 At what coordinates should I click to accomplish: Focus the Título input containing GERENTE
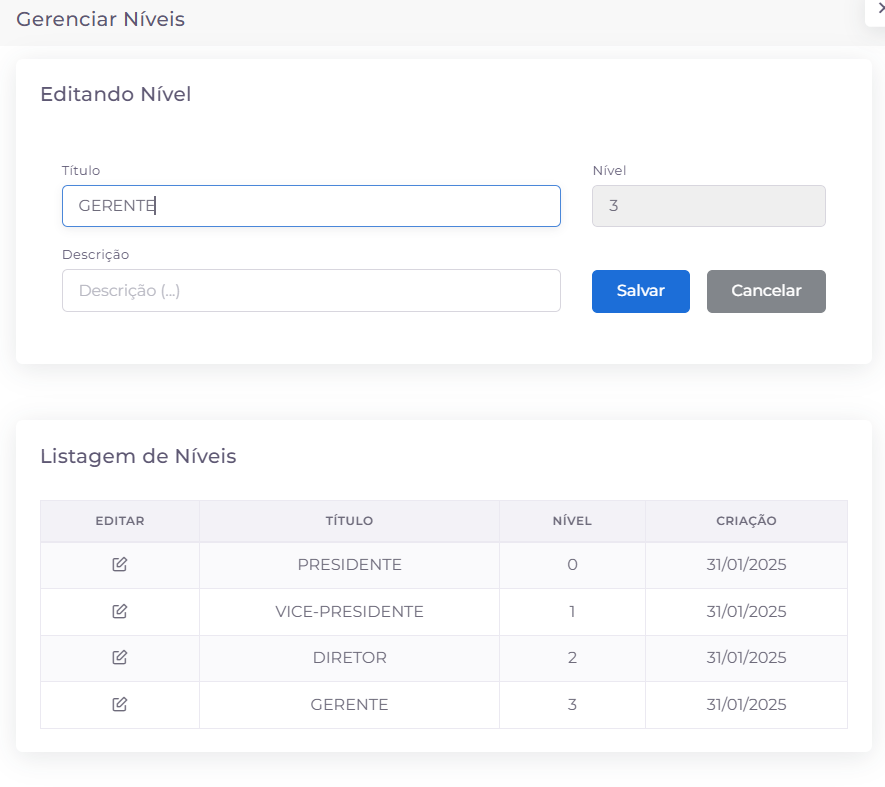pos(311,206)
